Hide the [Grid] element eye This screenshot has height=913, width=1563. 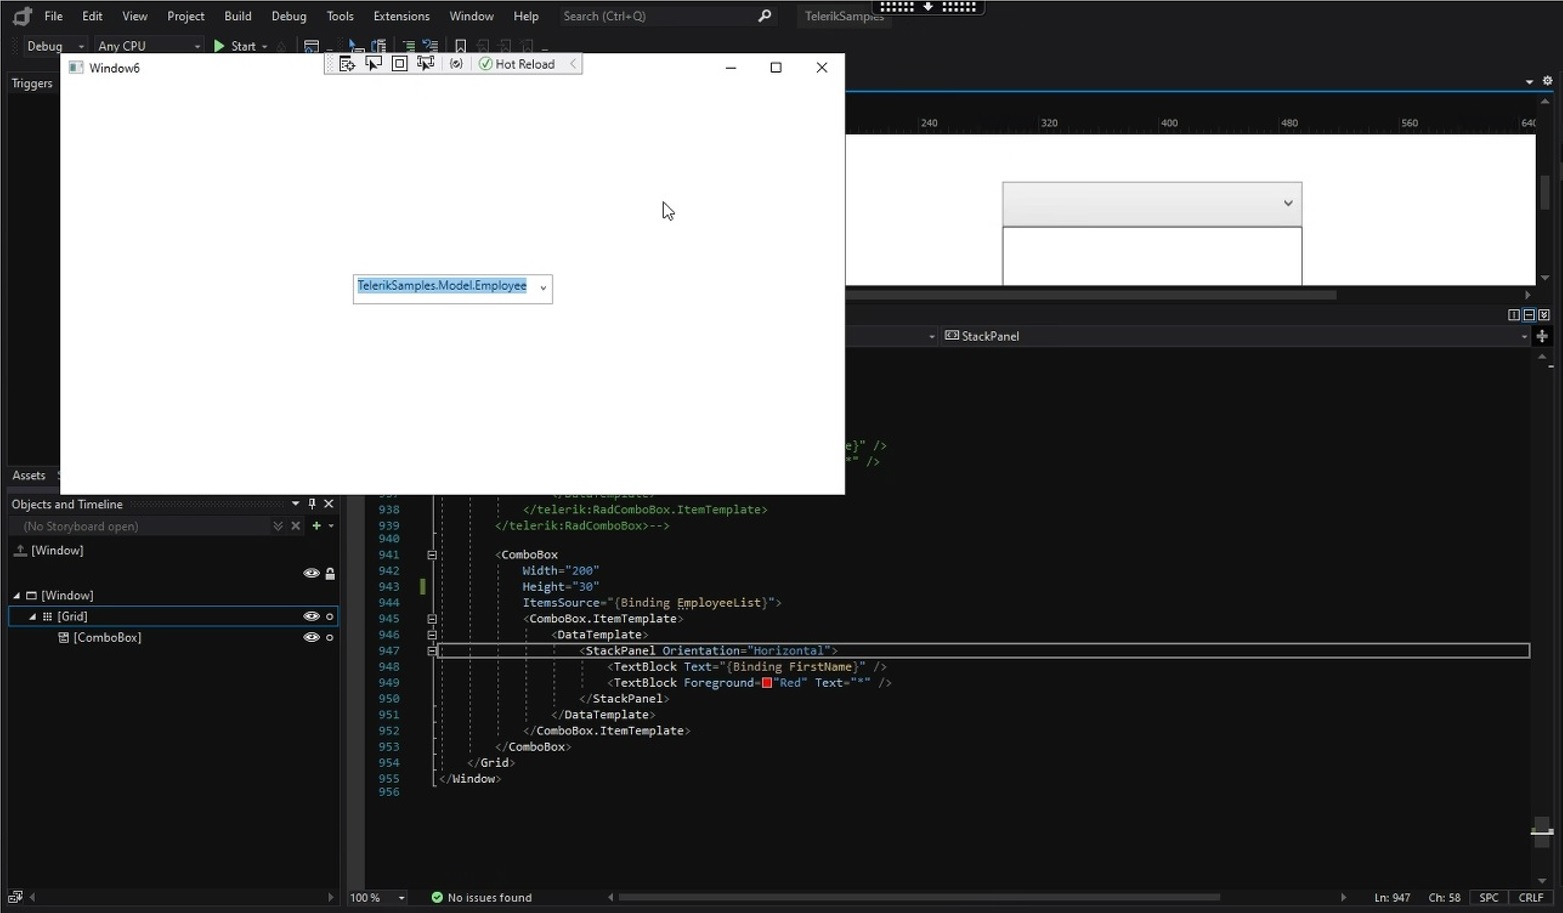pos(311,617)
